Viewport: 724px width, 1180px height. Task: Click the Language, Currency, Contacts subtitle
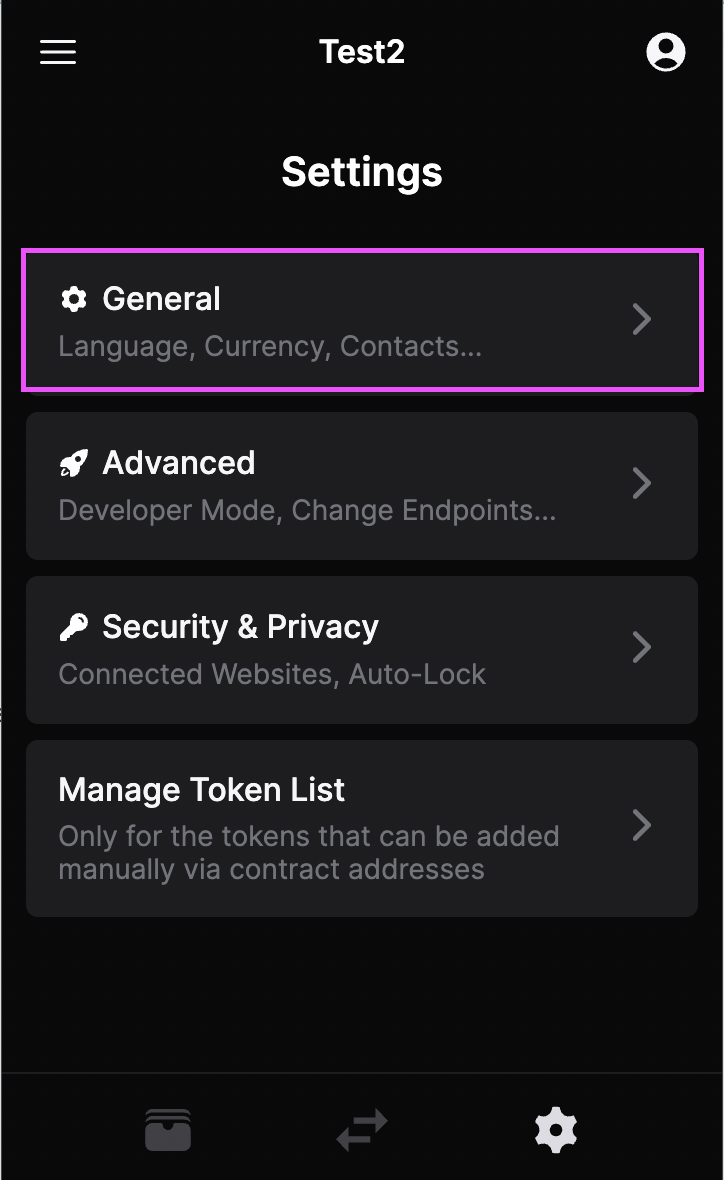tap(270, 347)
